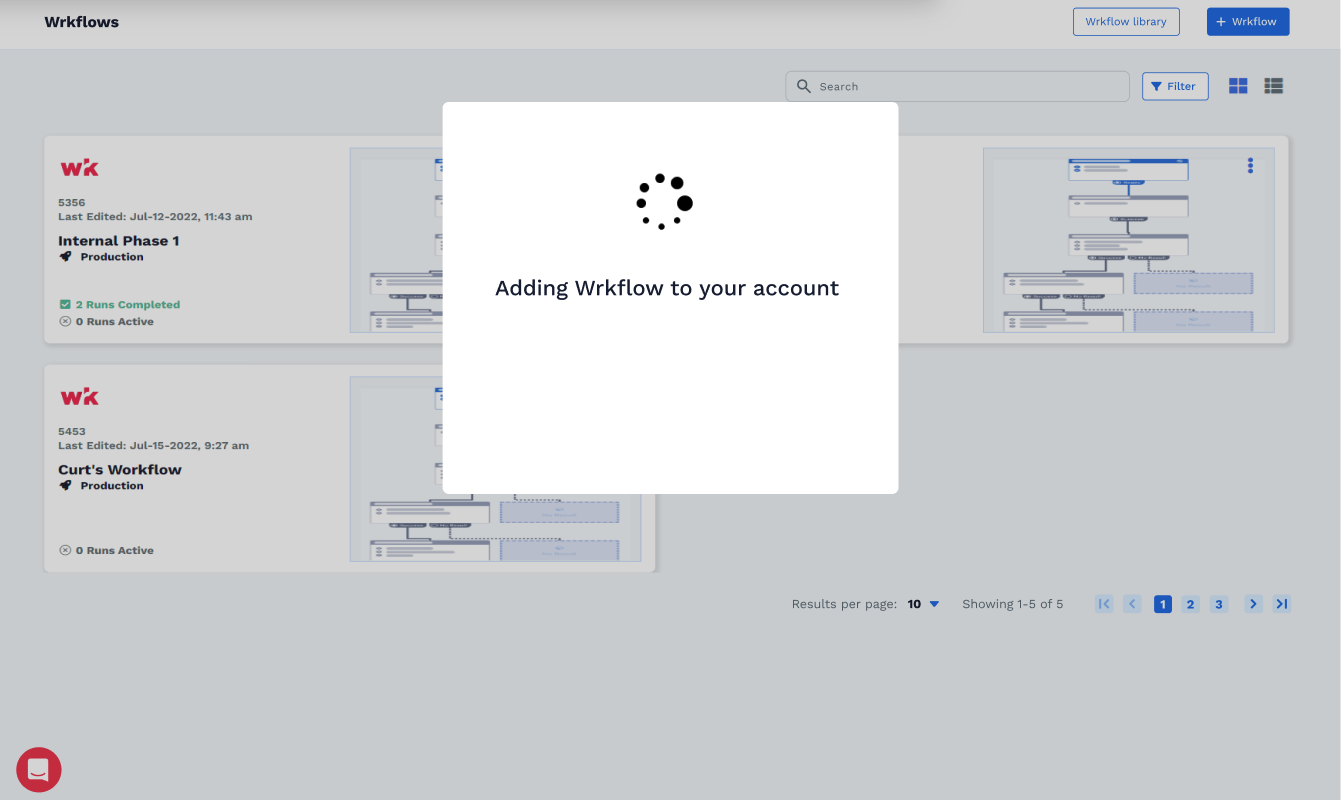Open the top-right card workflow diagram thumbnail

[x=1129, y=240]
